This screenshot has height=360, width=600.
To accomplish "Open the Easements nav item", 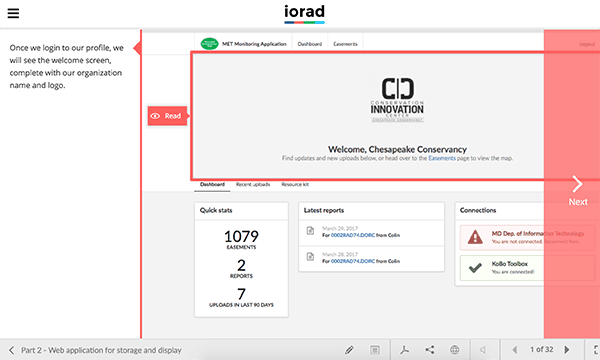I will 345,44.
